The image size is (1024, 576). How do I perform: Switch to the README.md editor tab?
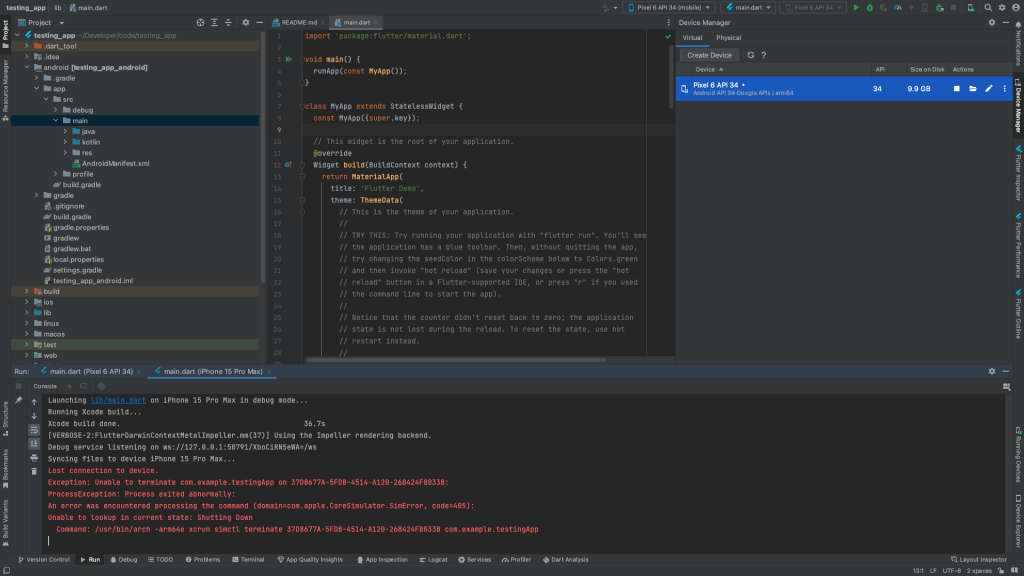(301, 22)
